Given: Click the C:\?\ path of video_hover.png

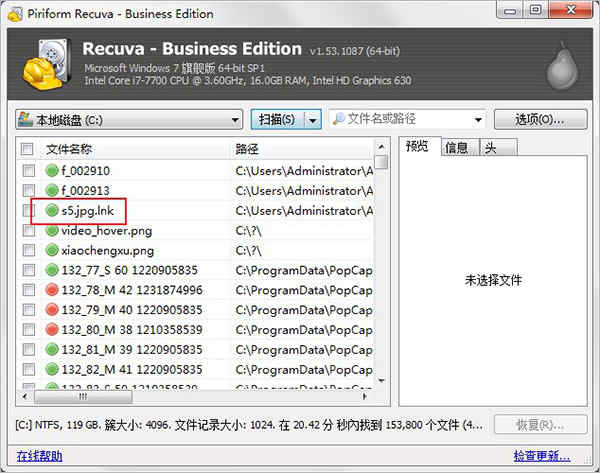Looking at the screenshot, I should coord(248,231).
